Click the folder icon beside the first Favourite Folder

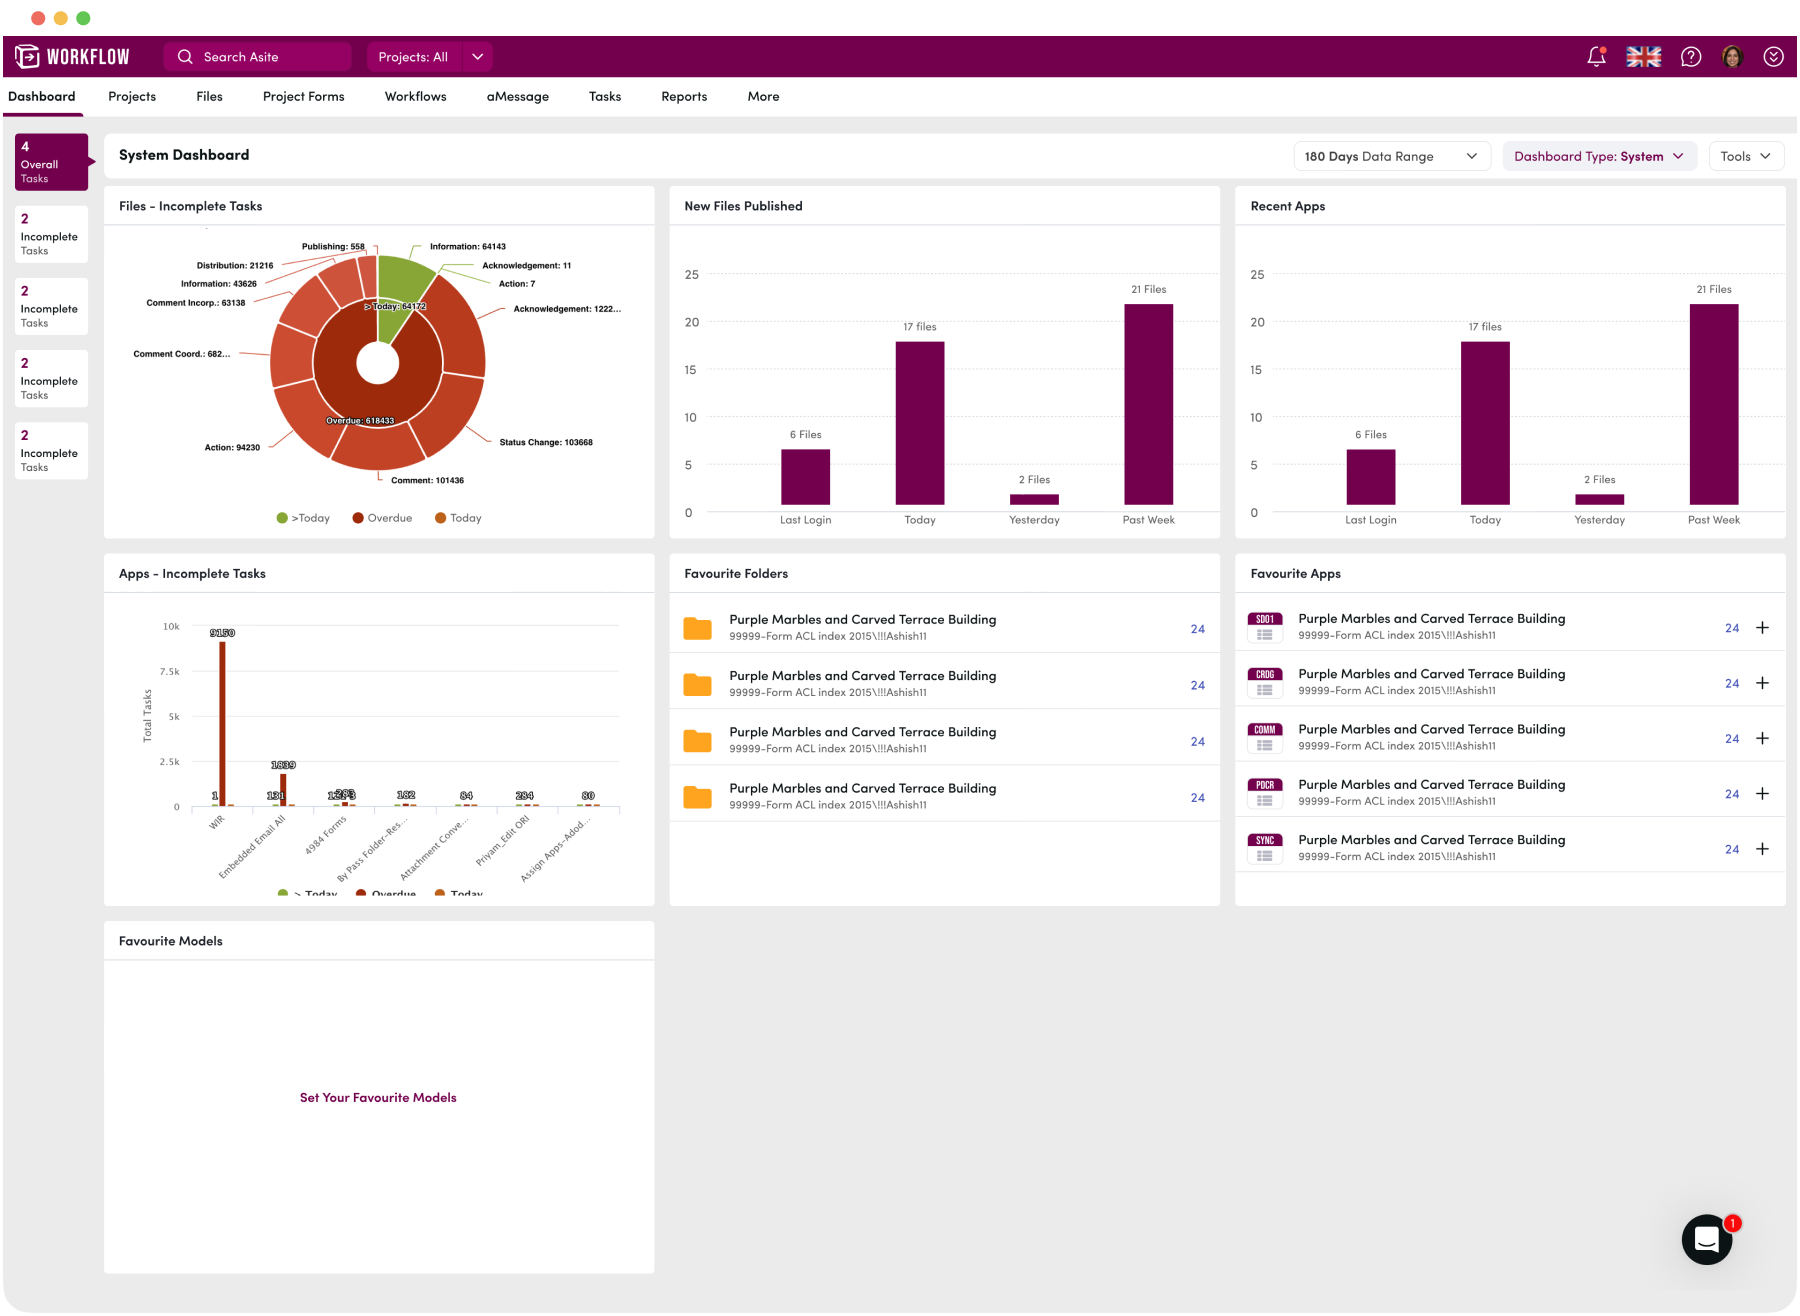point(698,627)
